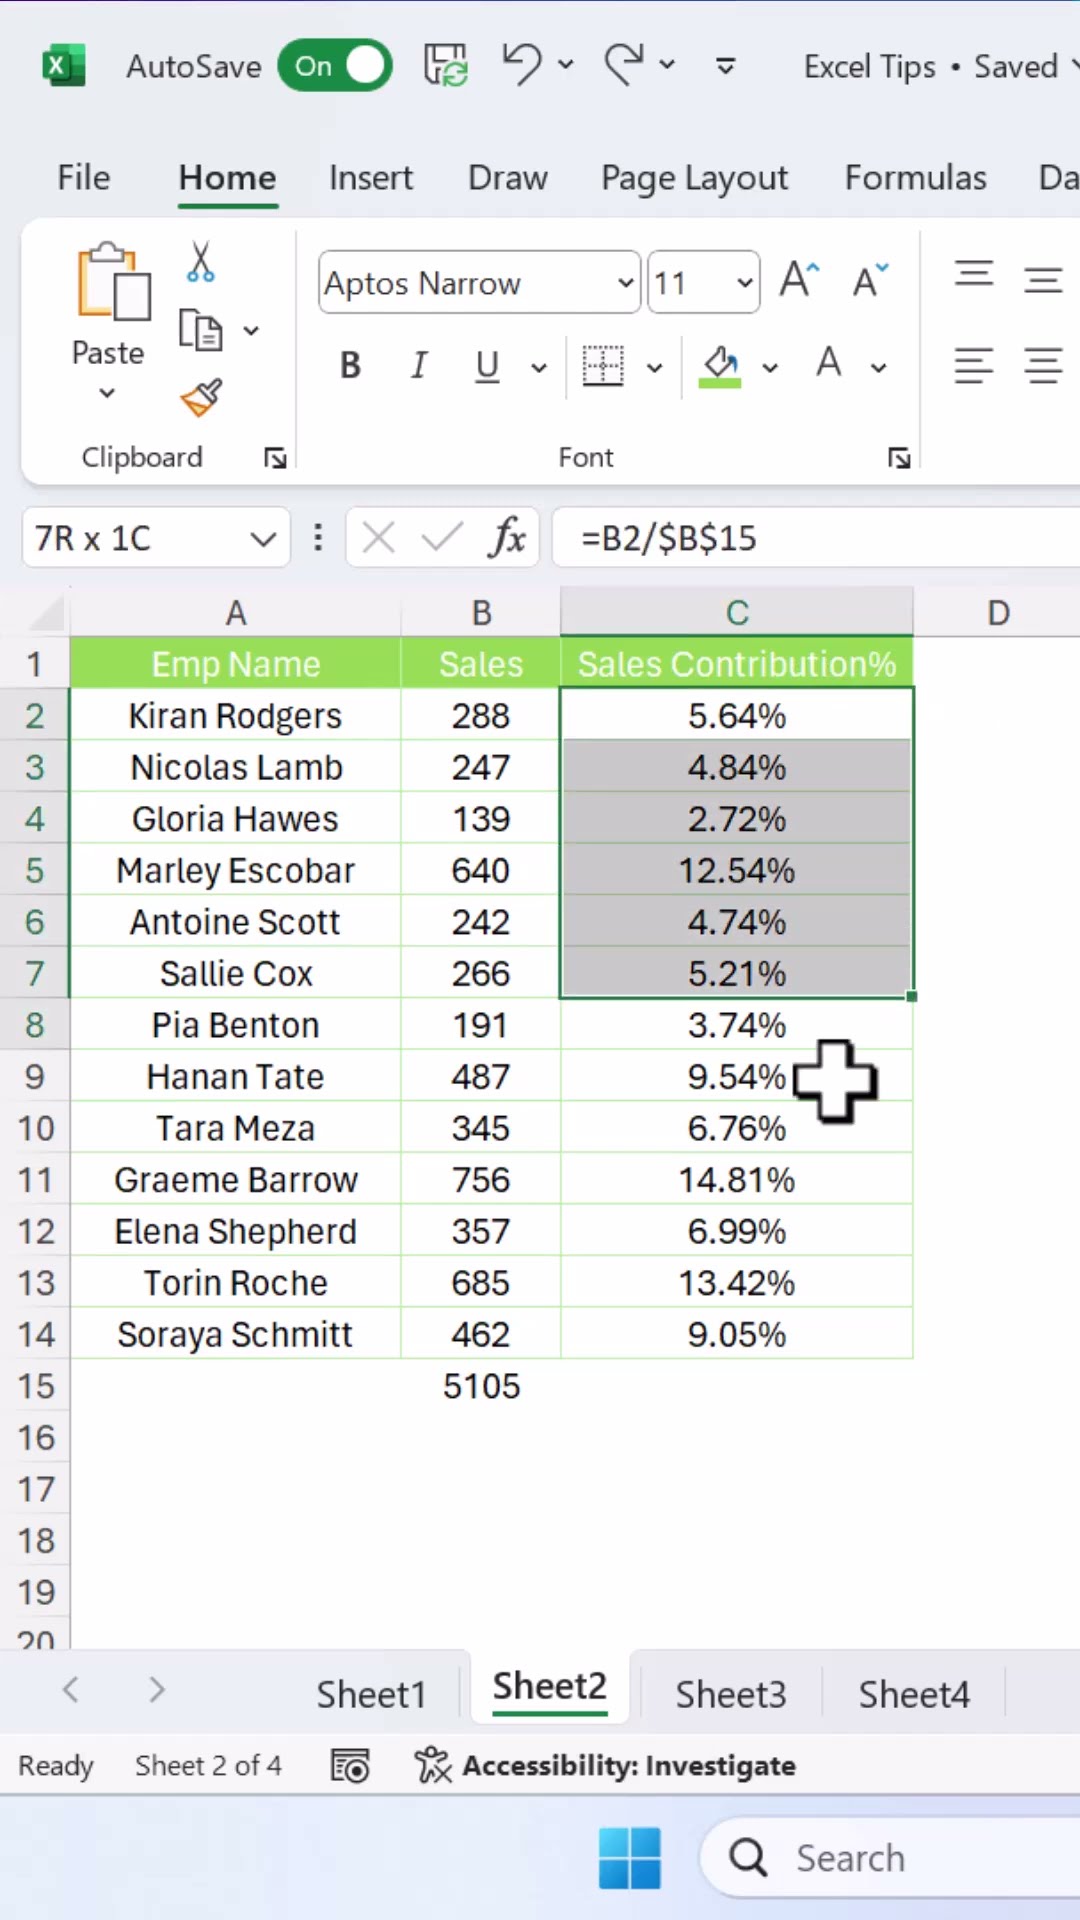
Task: Expand the Name Box dropdown arrow
Action: [x=263, y=539]
